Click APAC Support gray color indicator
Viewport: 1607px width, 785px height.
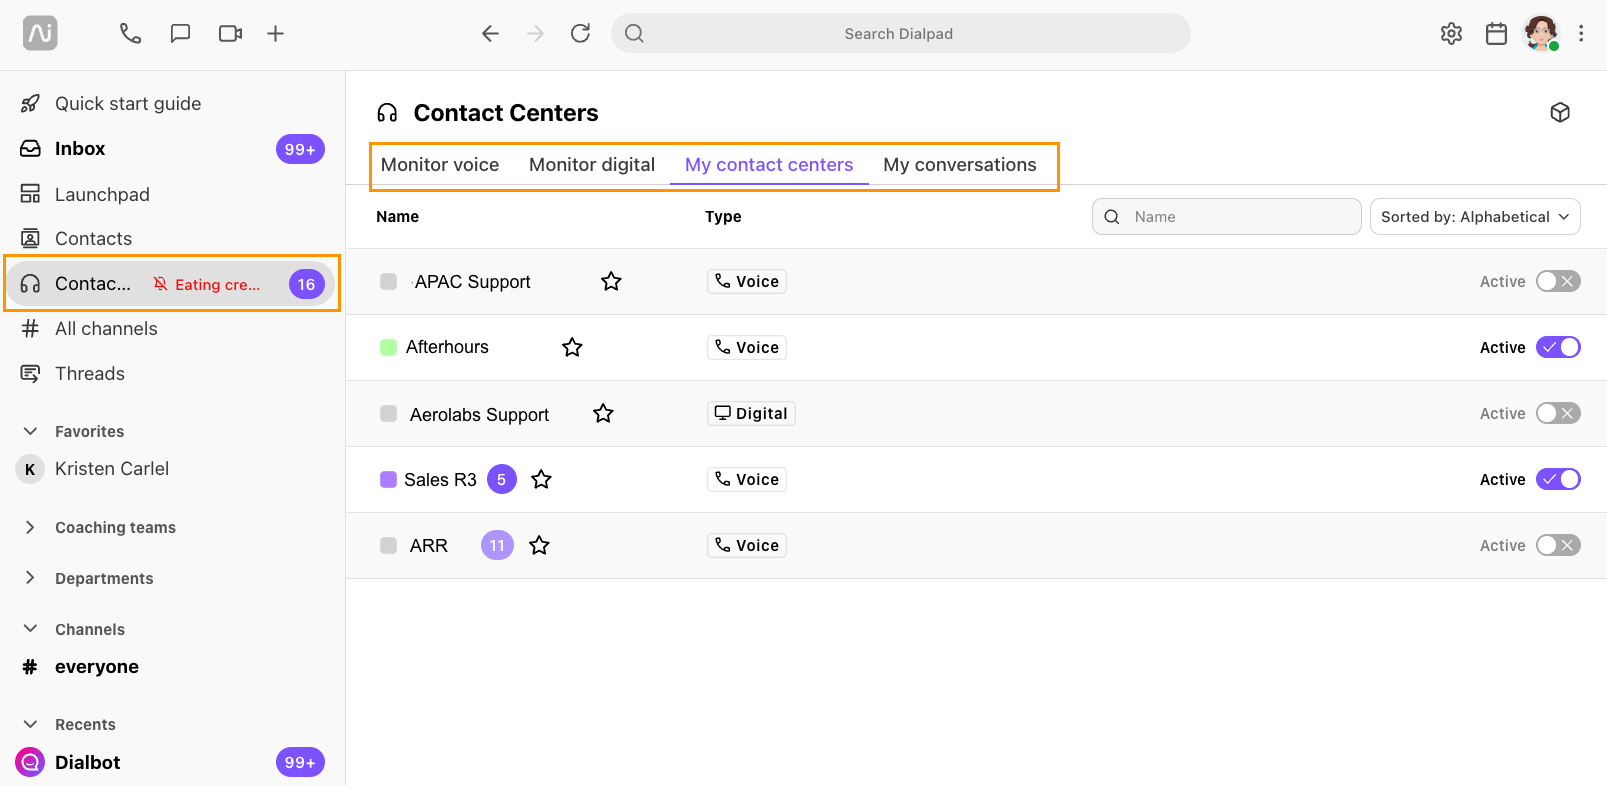389,282
